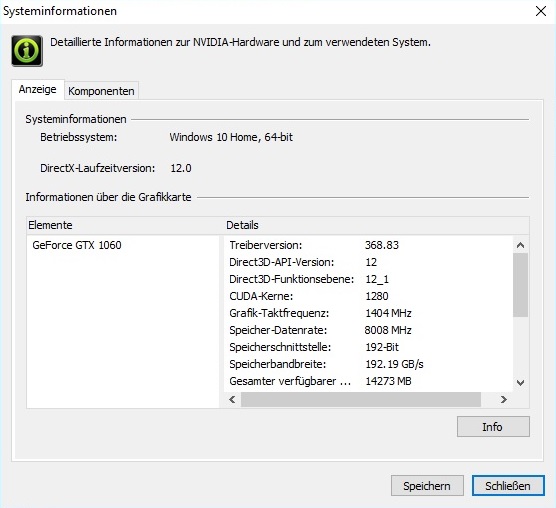
Task: Click the horizontal scrollbar left arrow
Action: point(233,400)
